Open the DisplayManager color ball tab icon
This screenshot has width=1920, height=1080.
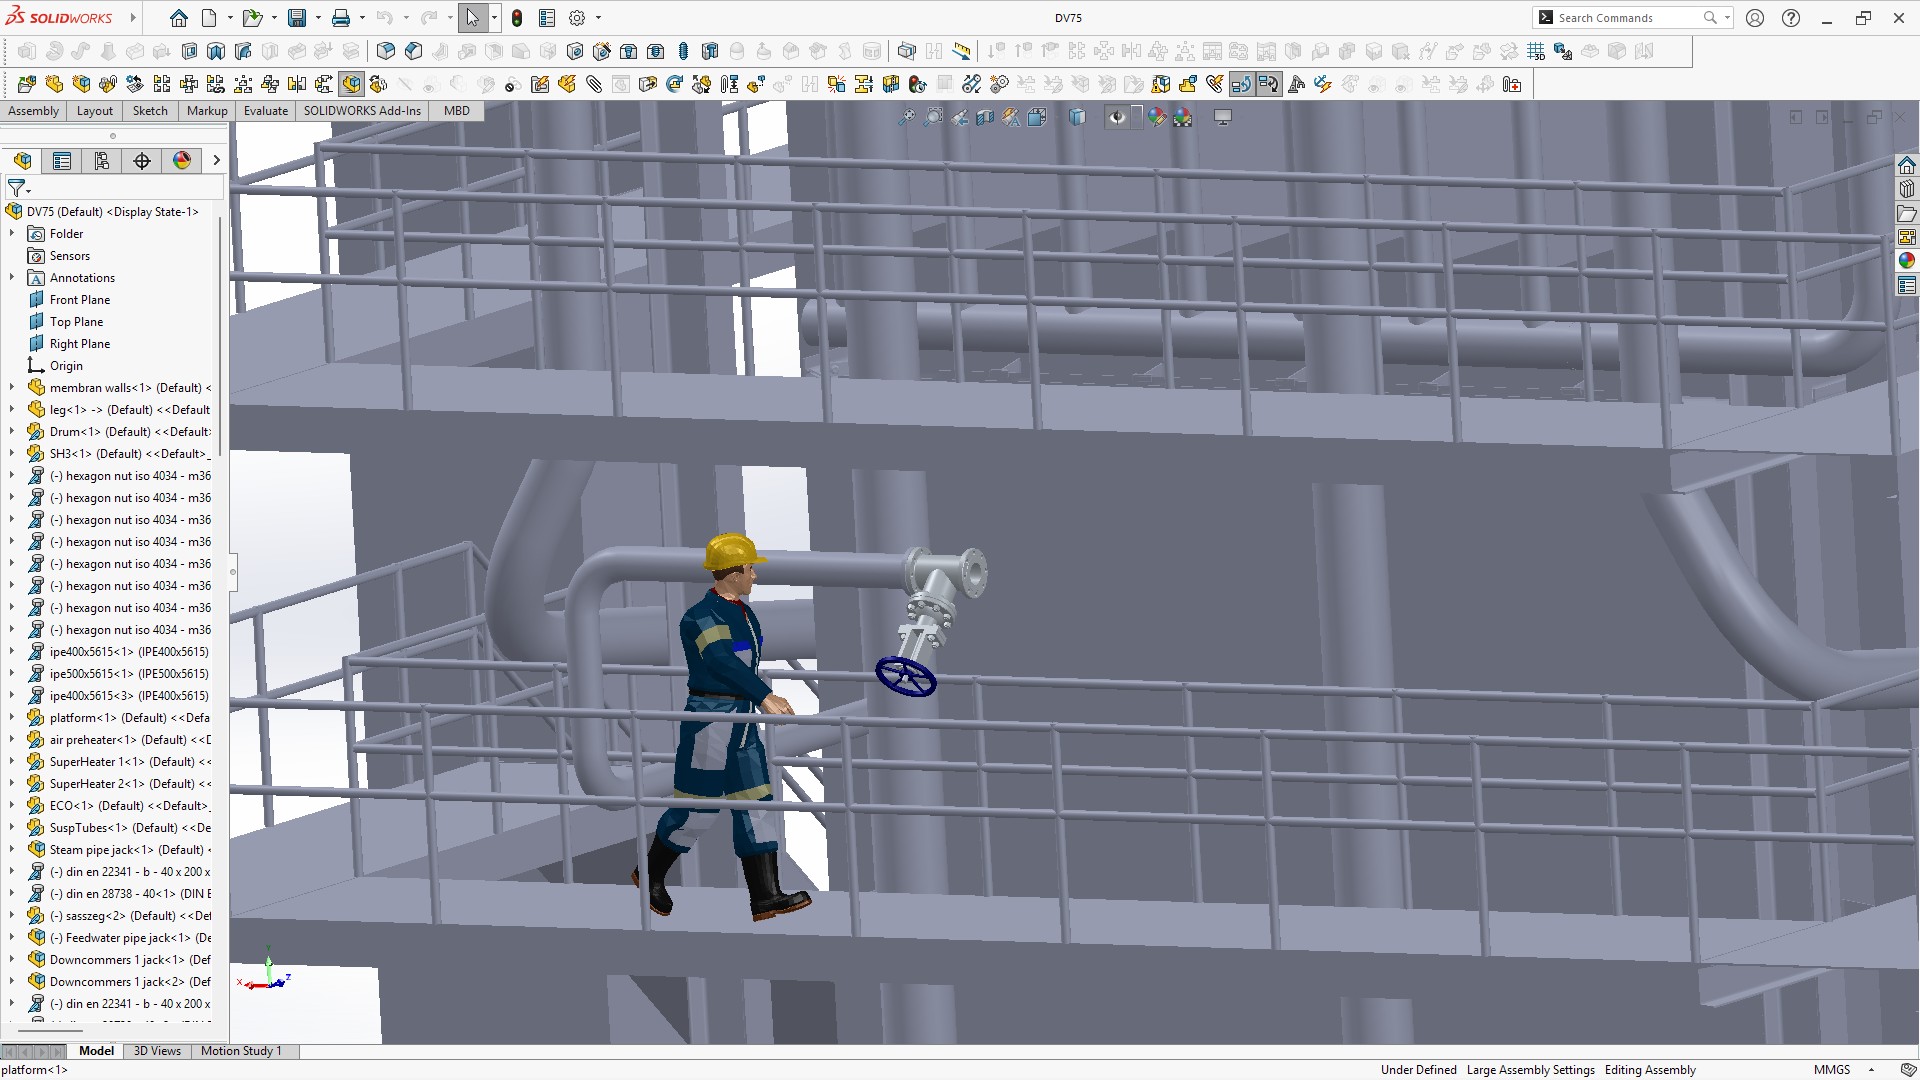point(182,161)
